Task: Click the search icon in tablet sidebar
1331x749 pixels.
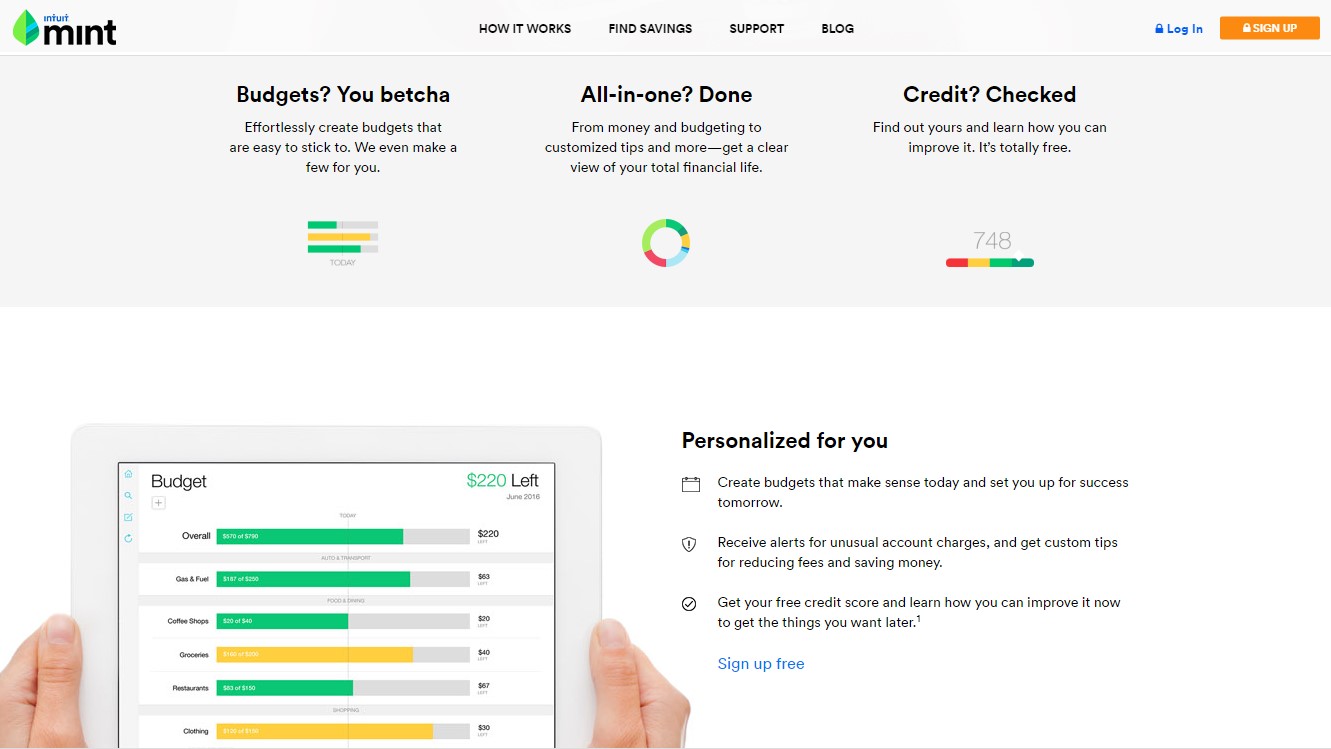Action: (x=128, y=496)
